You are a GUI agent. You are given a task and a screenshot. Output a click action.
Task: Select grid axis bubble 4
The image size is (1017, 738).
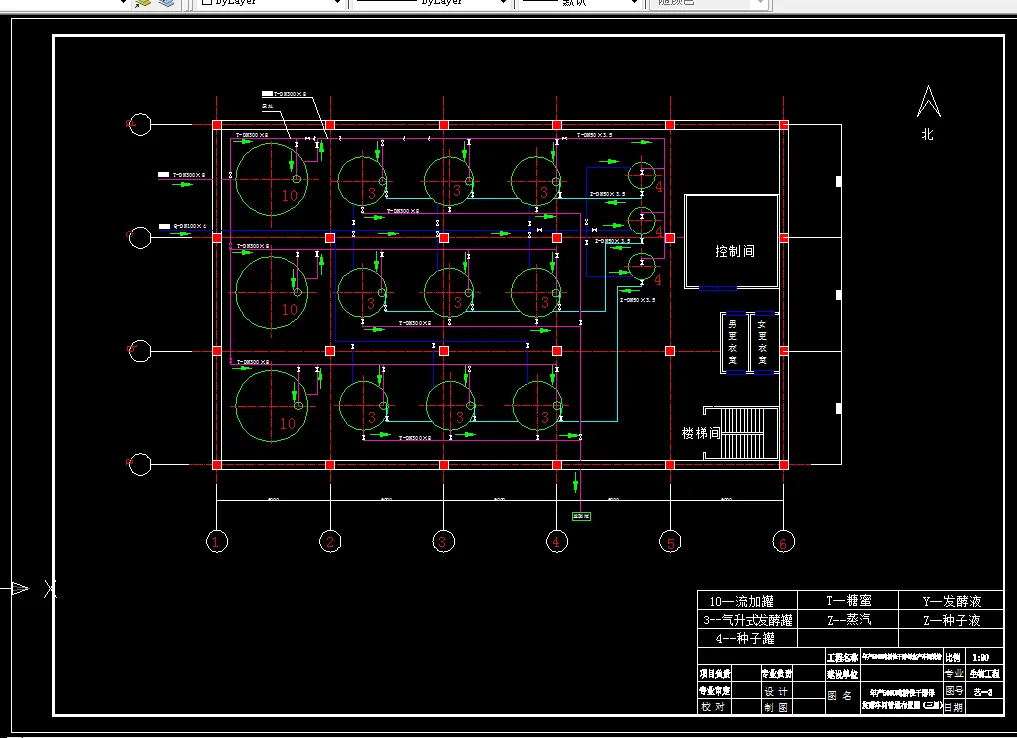pos(556,541)
